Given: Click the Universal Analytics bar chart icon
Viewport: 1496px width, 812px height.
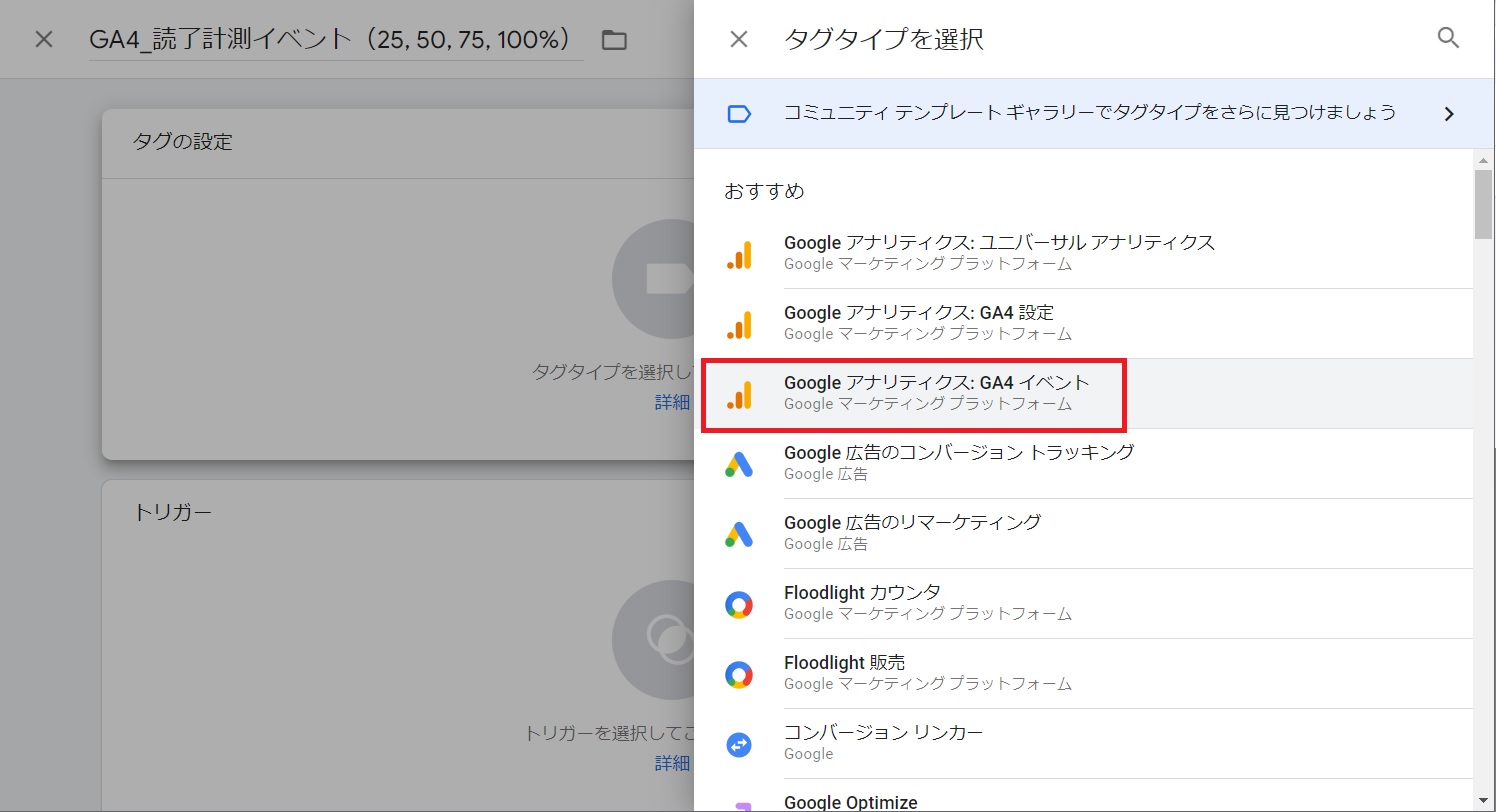Looking at the screenshot, I should pyautogui.click(x=738, y=254).
